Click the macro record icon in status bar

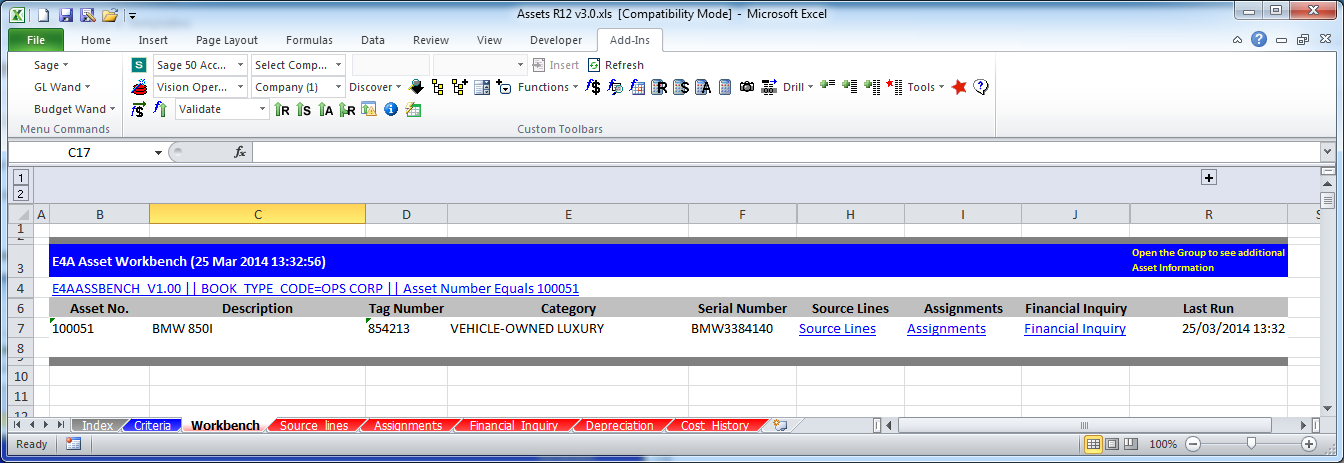73,444
